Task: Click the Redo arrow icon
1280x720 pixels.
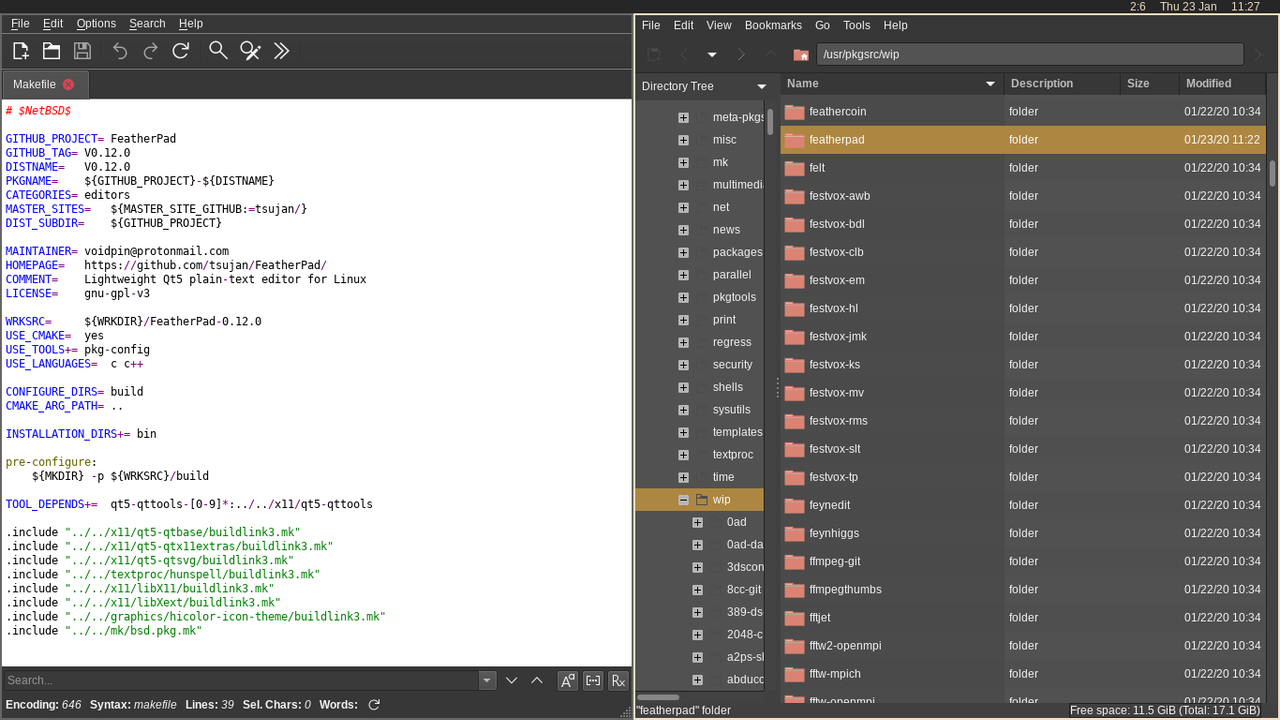Action: [150, 51]
